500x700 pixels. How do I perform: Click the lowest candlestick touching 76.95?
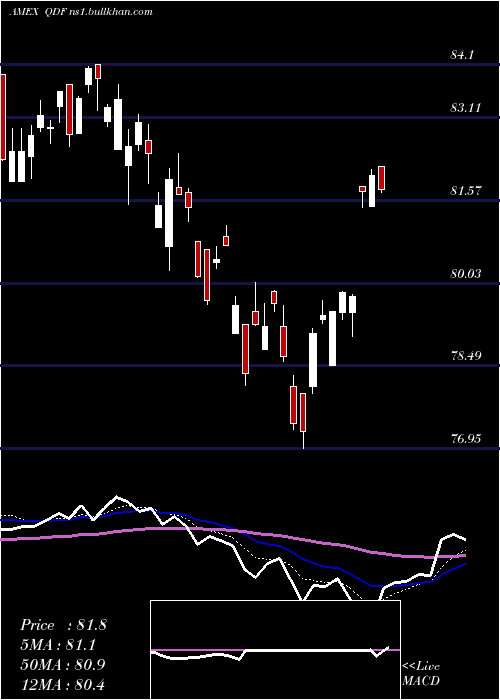click(x=303, y=420)
